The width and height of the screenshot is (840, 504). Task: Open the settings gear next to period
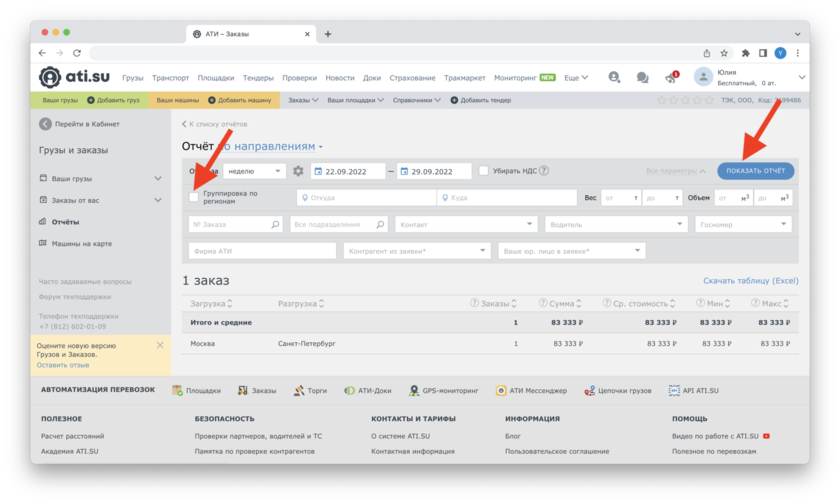coord(298,171)
